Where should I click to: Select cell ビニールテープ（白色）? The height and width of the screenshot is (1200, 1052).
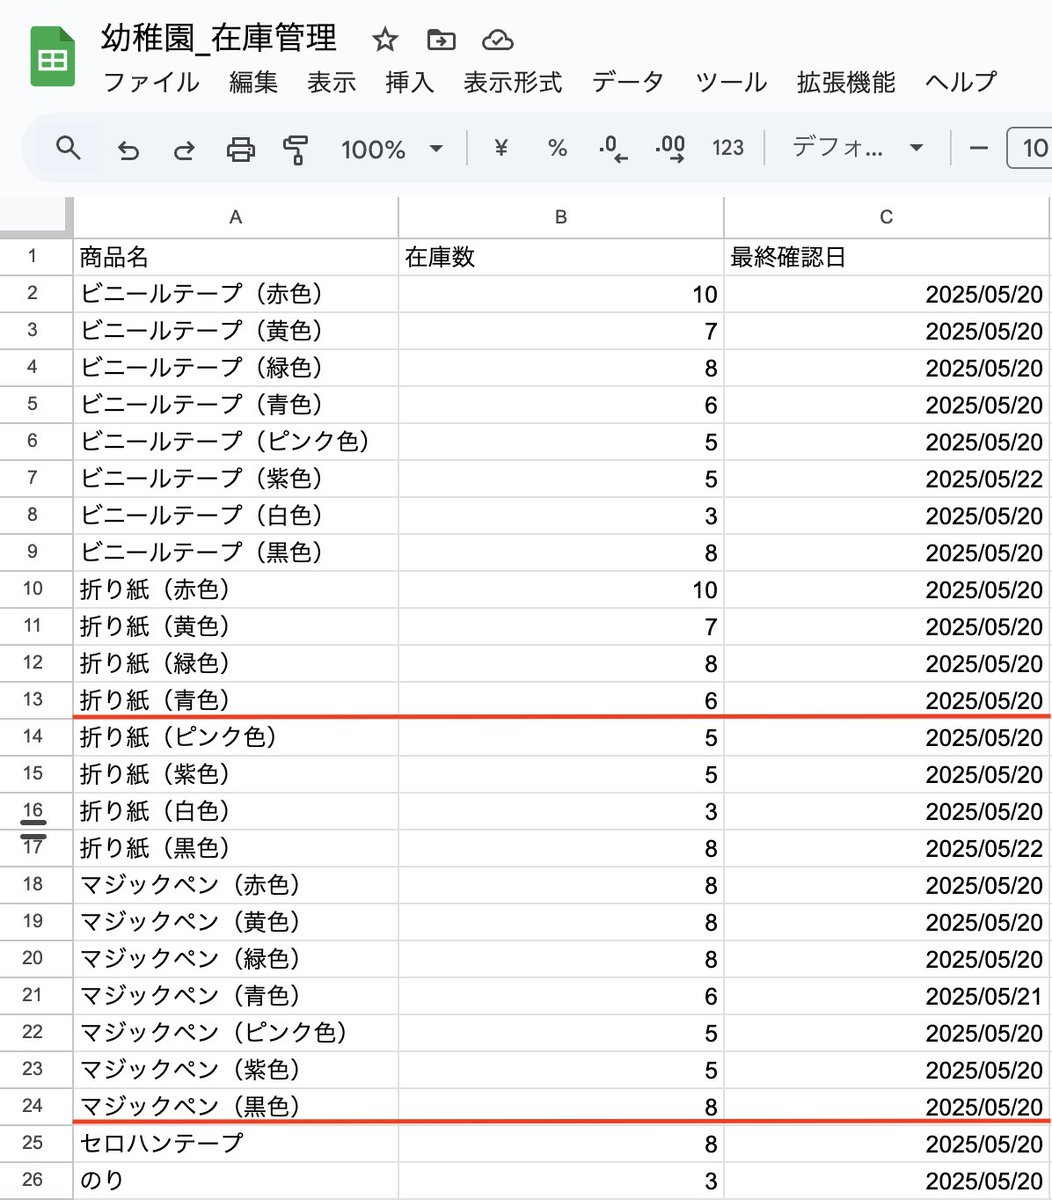pyautogui.click(x=236, y=515)
